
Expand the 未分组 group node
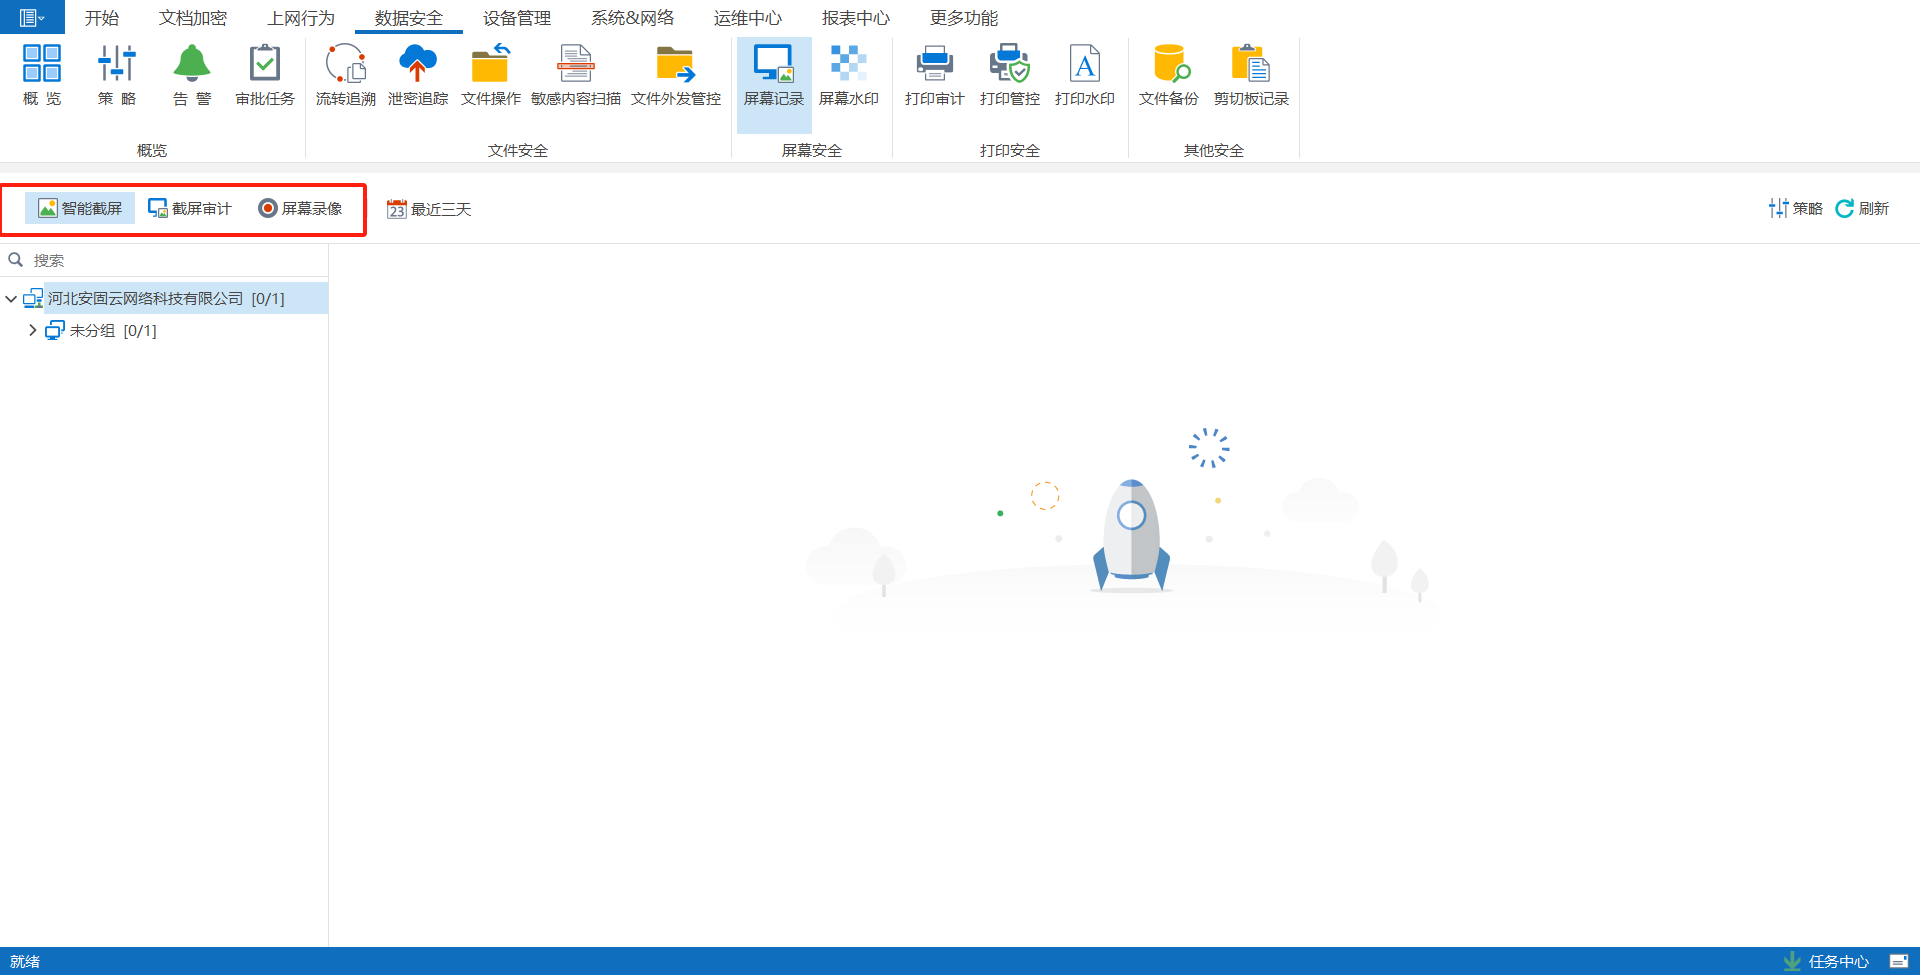pyautogui.click(x=33, y=330)
